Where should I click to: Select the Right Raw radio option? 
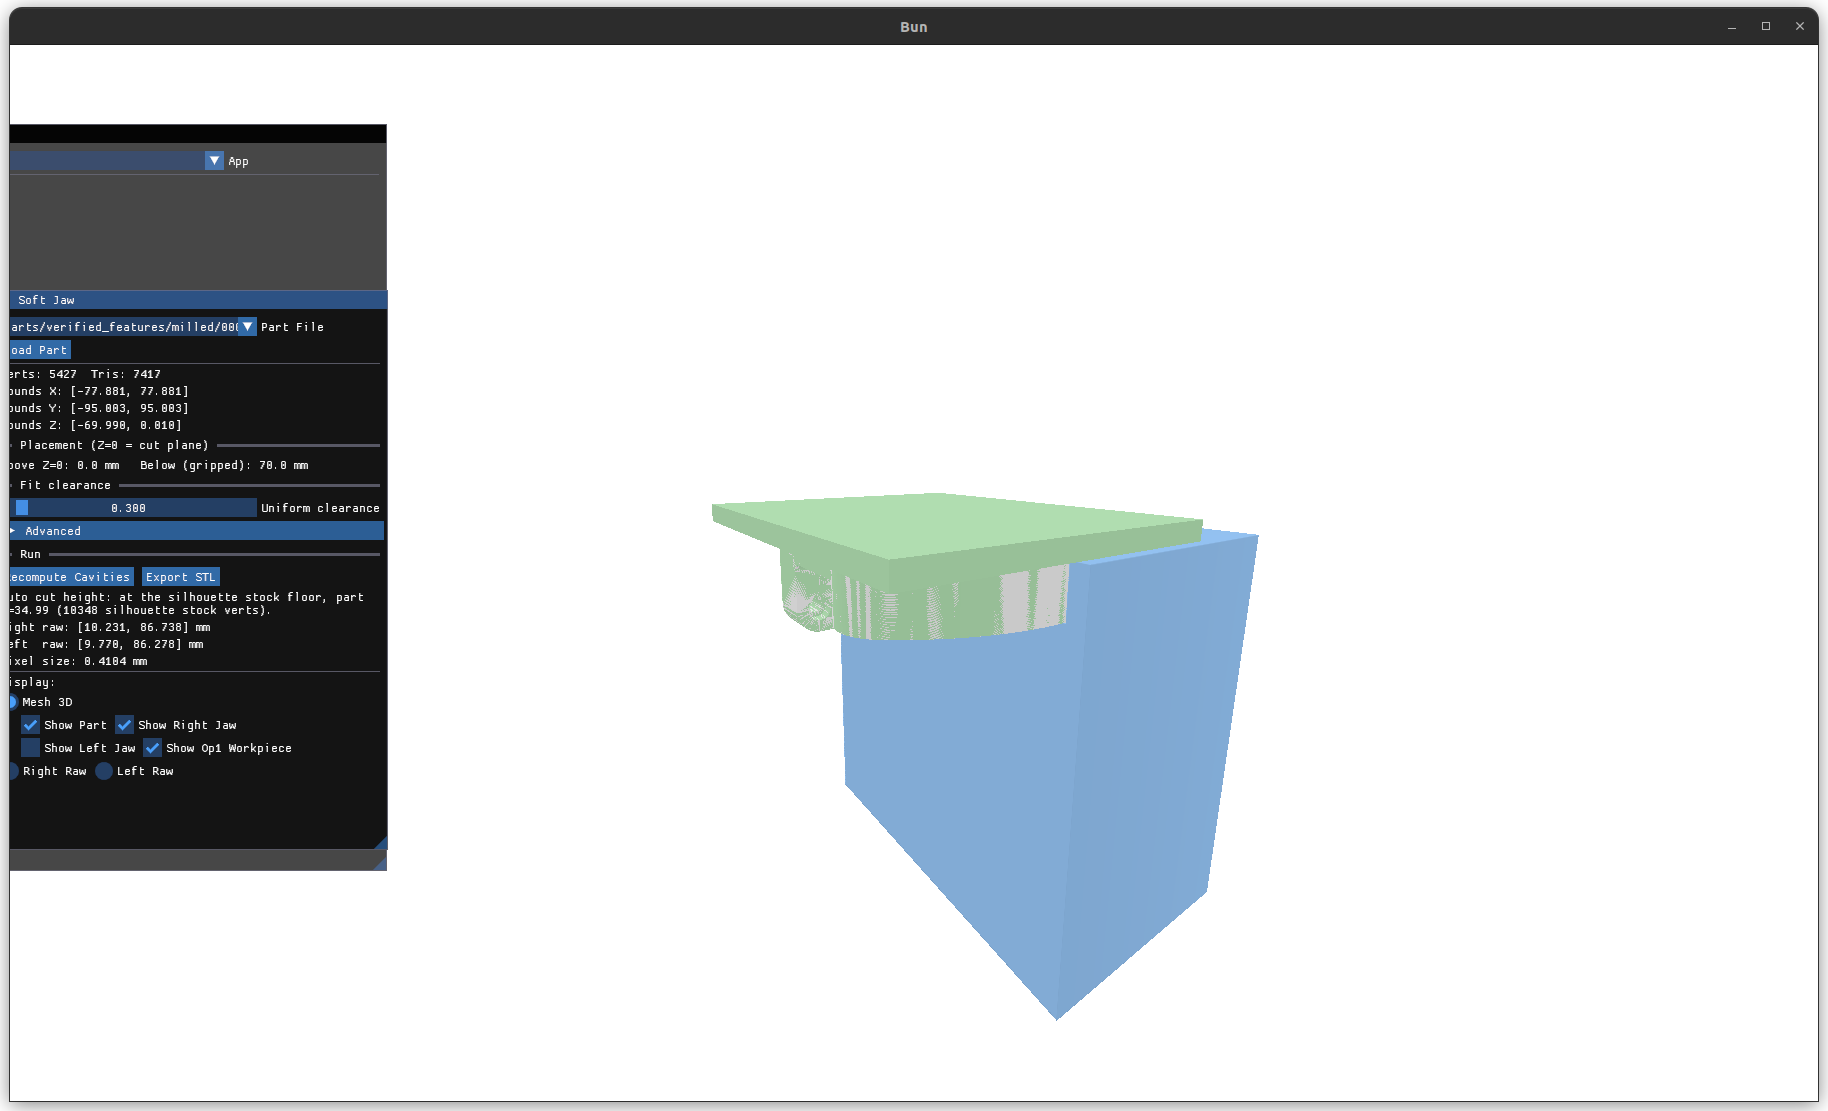(13, 771)
